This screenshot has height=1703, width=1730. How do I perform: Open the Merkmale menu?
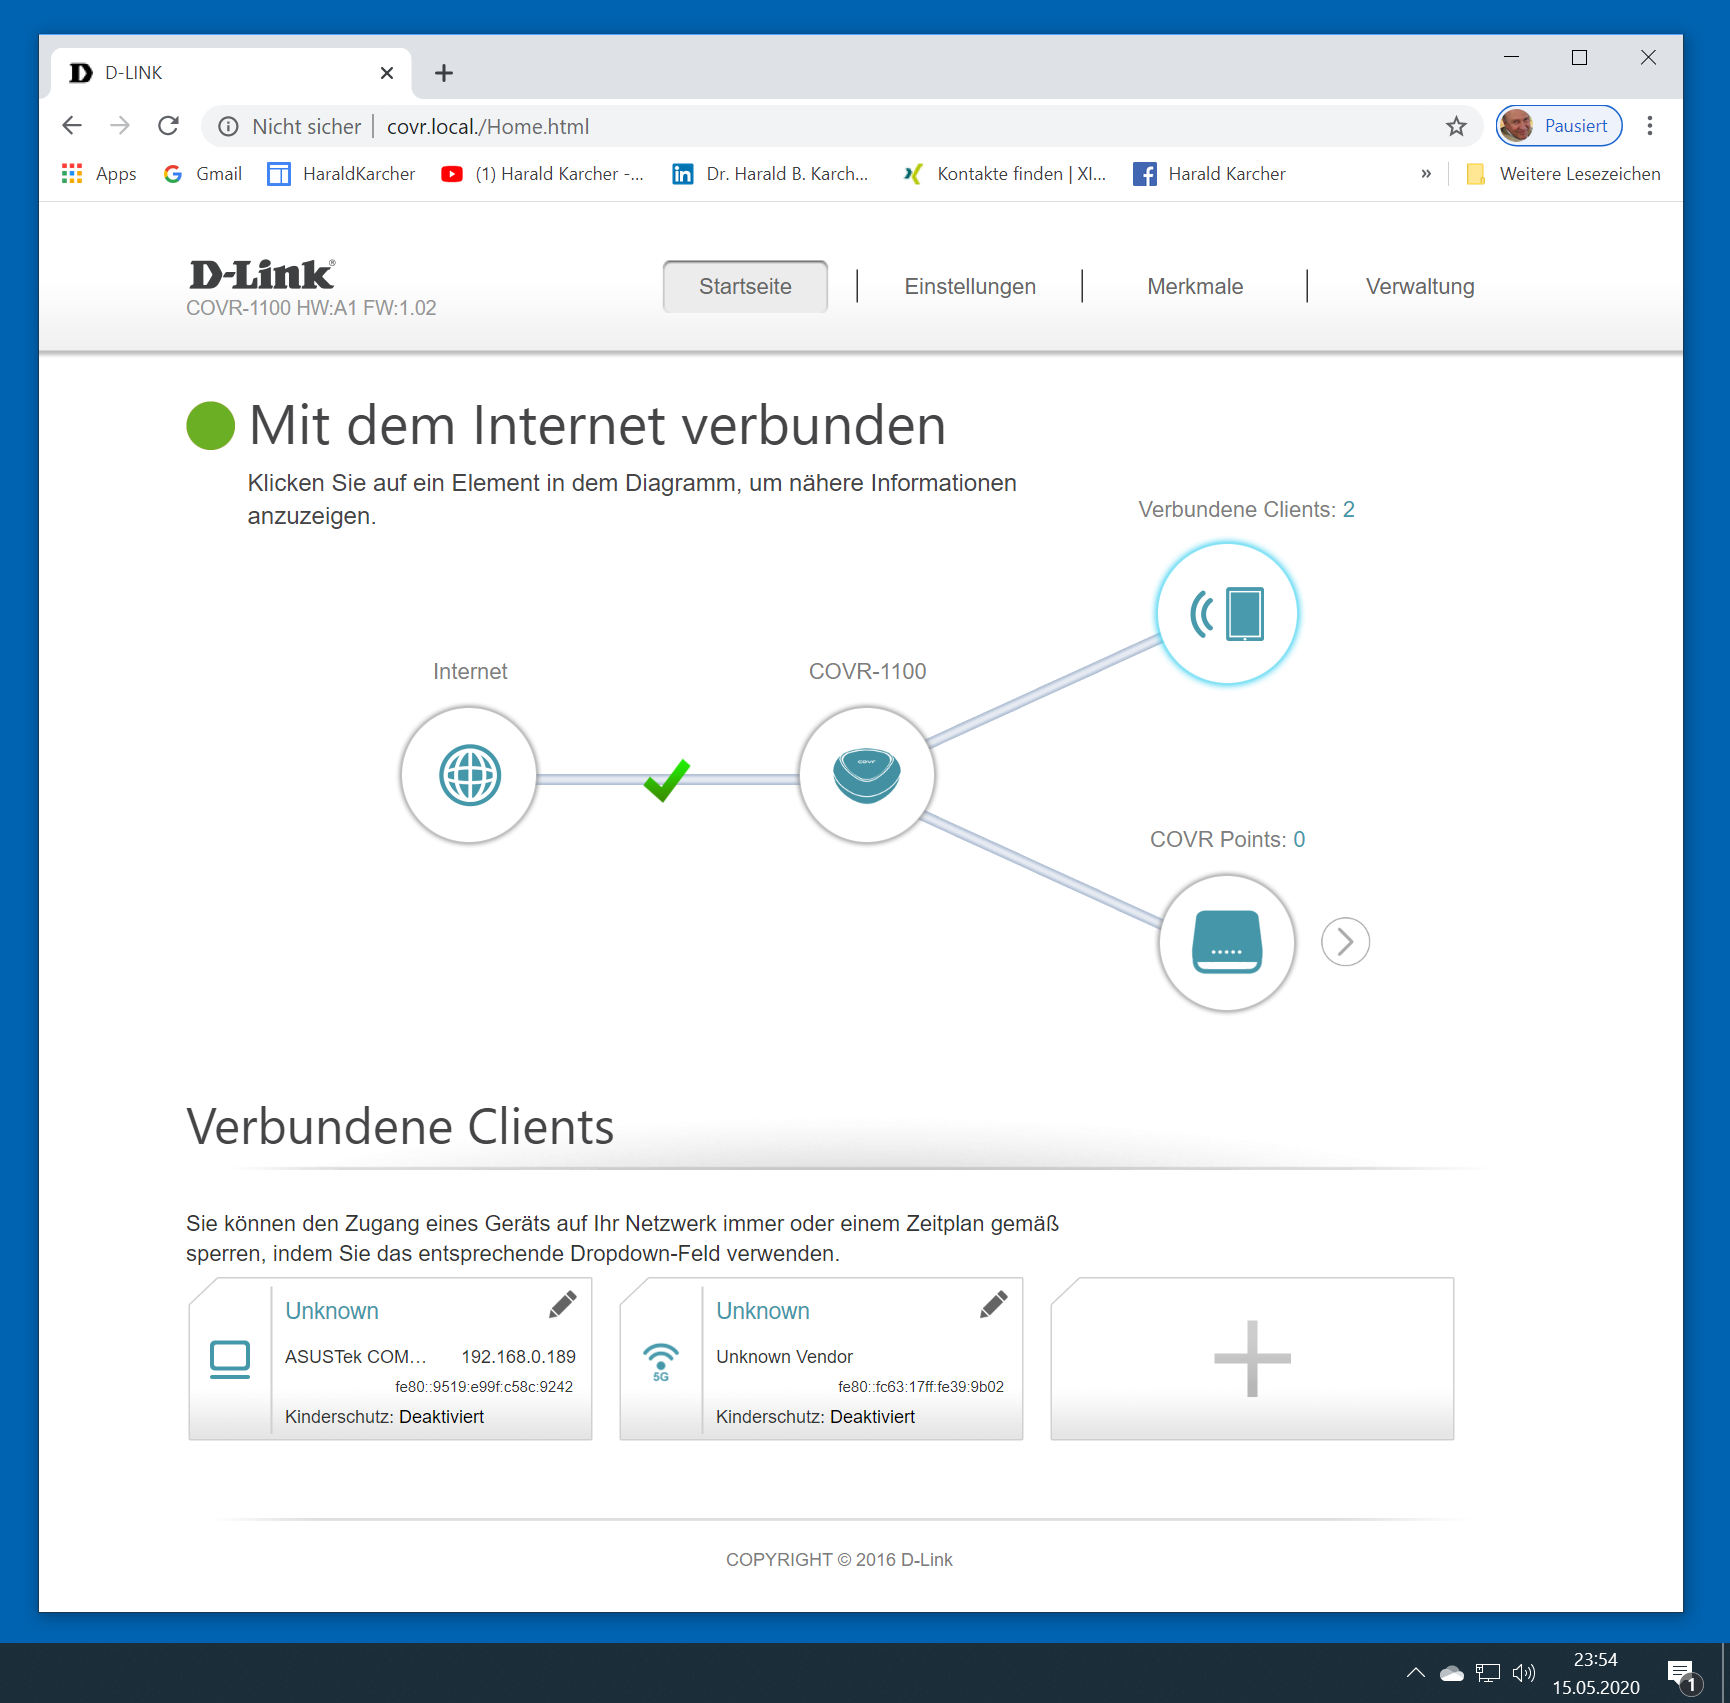coord(1195,287)
